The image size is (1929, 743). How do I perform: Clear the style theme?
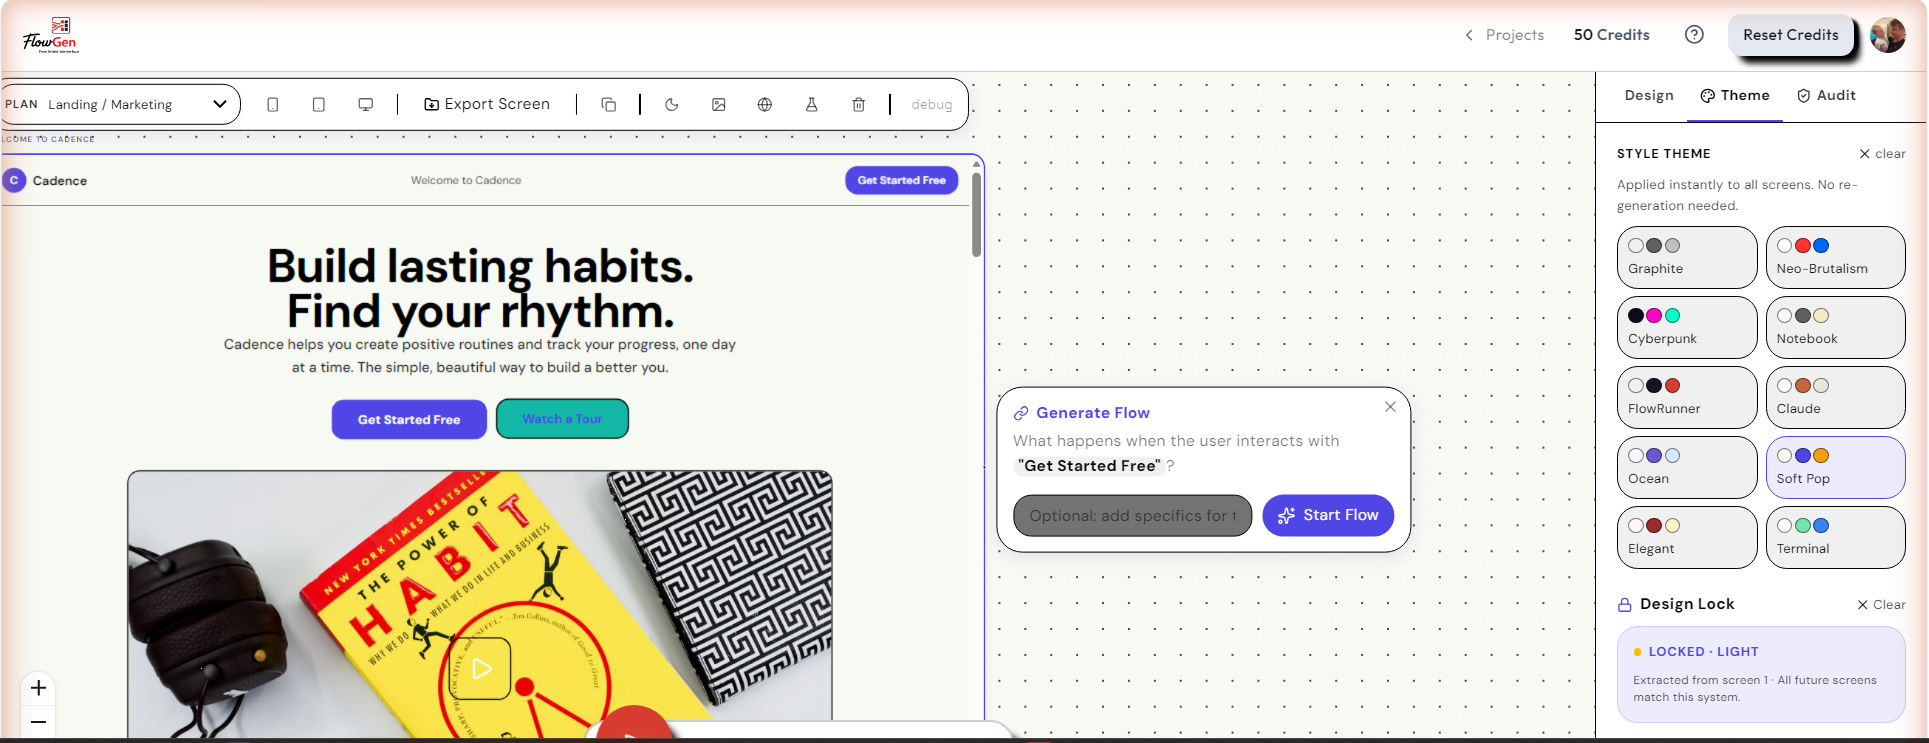pos(1882,153)
